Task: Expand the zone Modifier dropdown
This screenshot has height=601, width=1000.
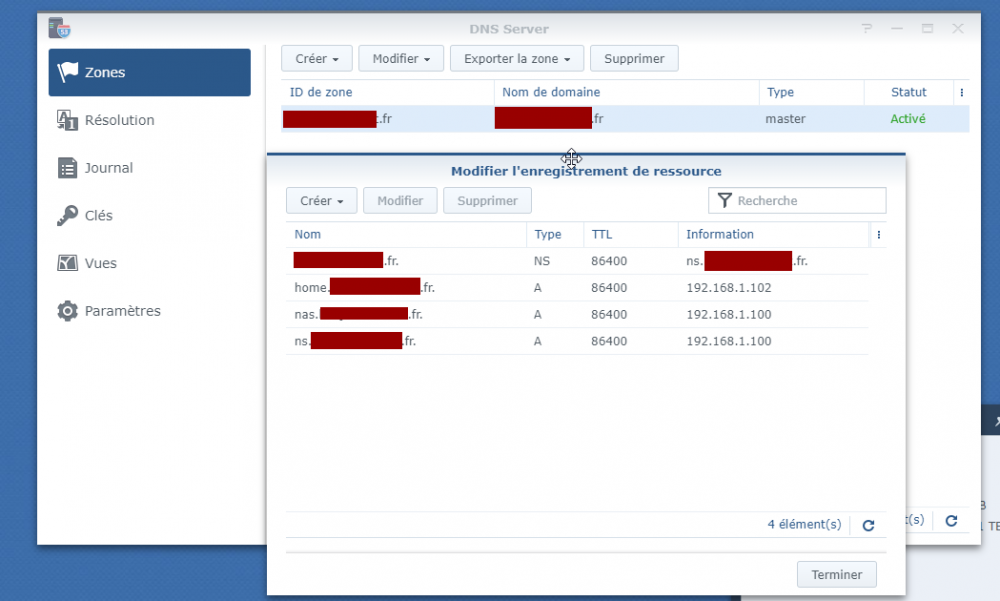Action: point(400,59)
